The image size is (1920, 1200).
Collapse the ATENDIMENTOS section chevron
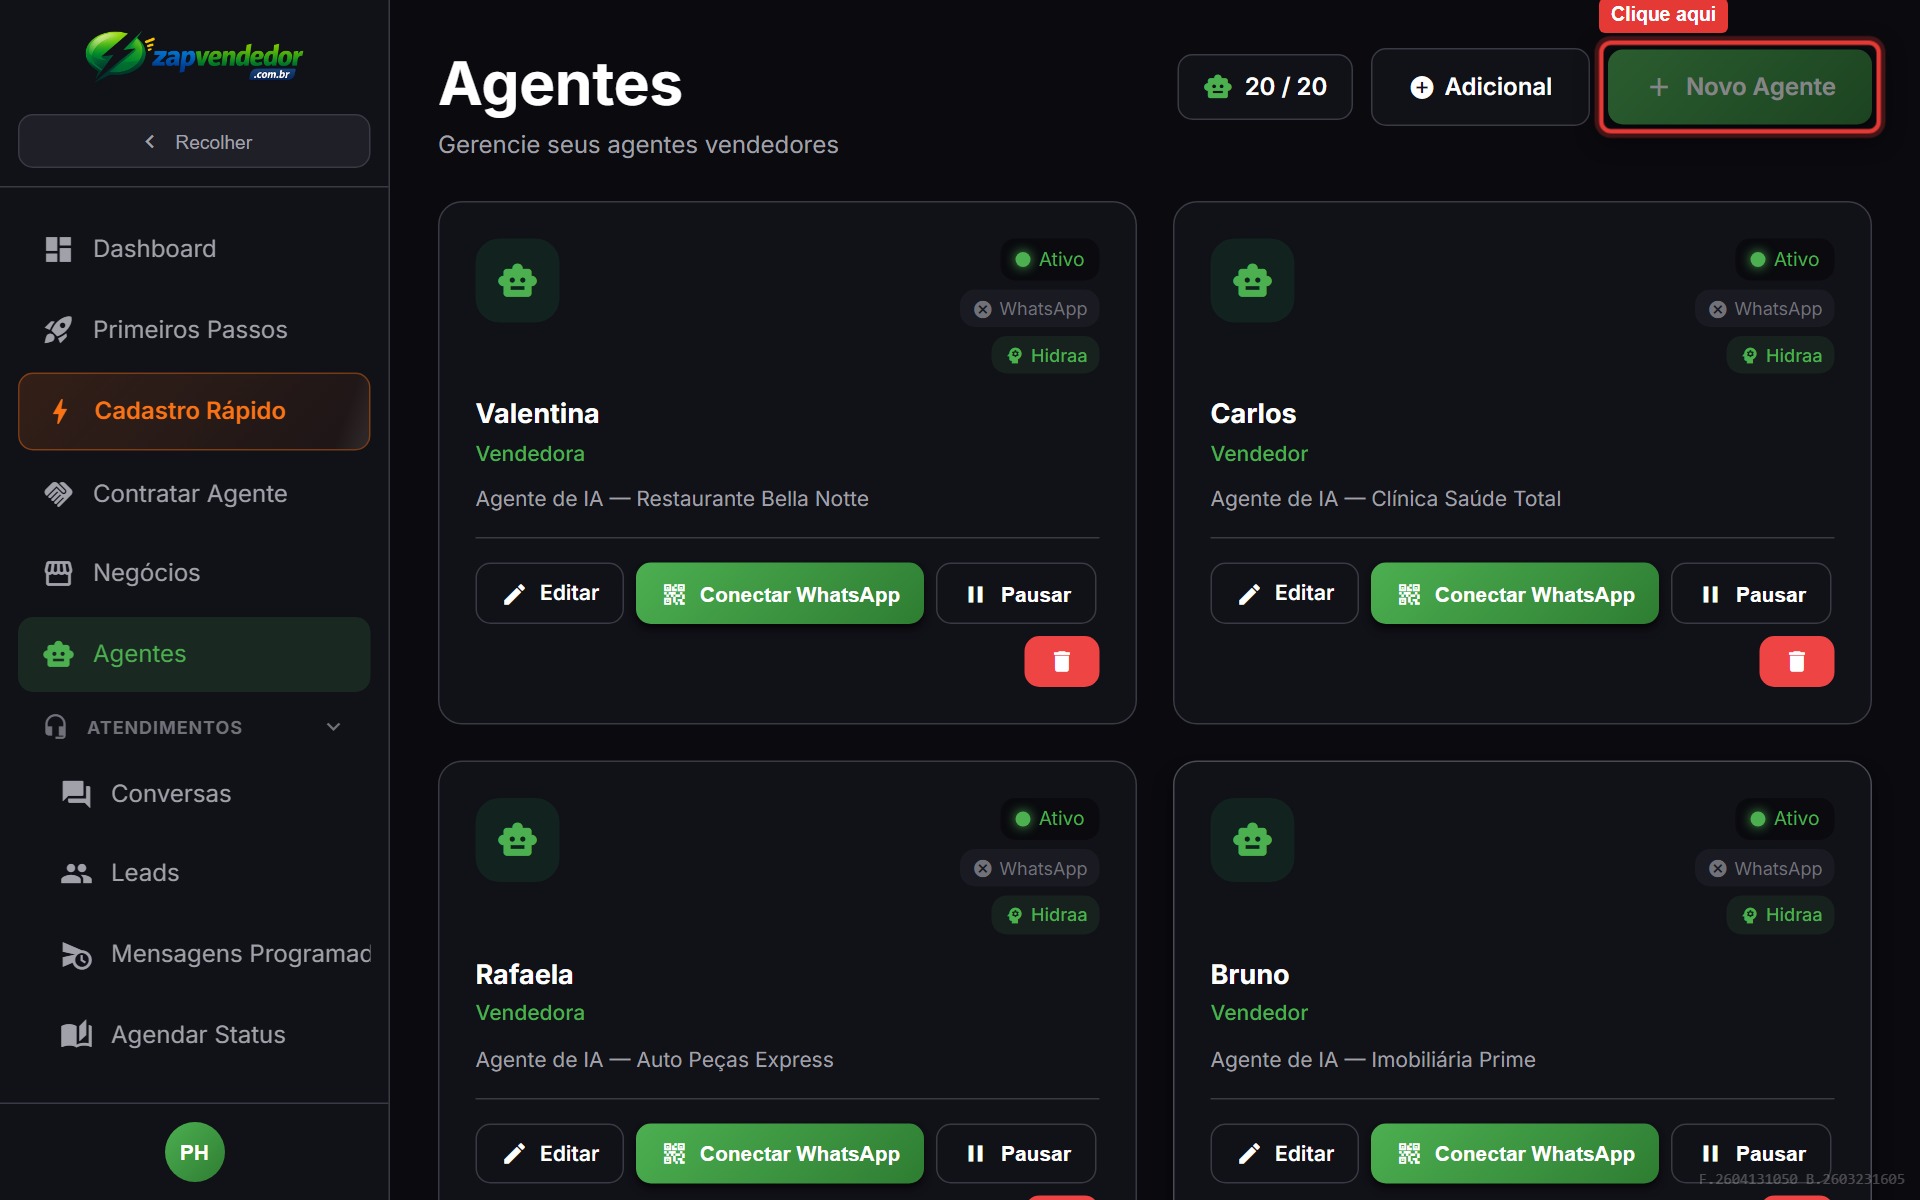click(334, 727)
